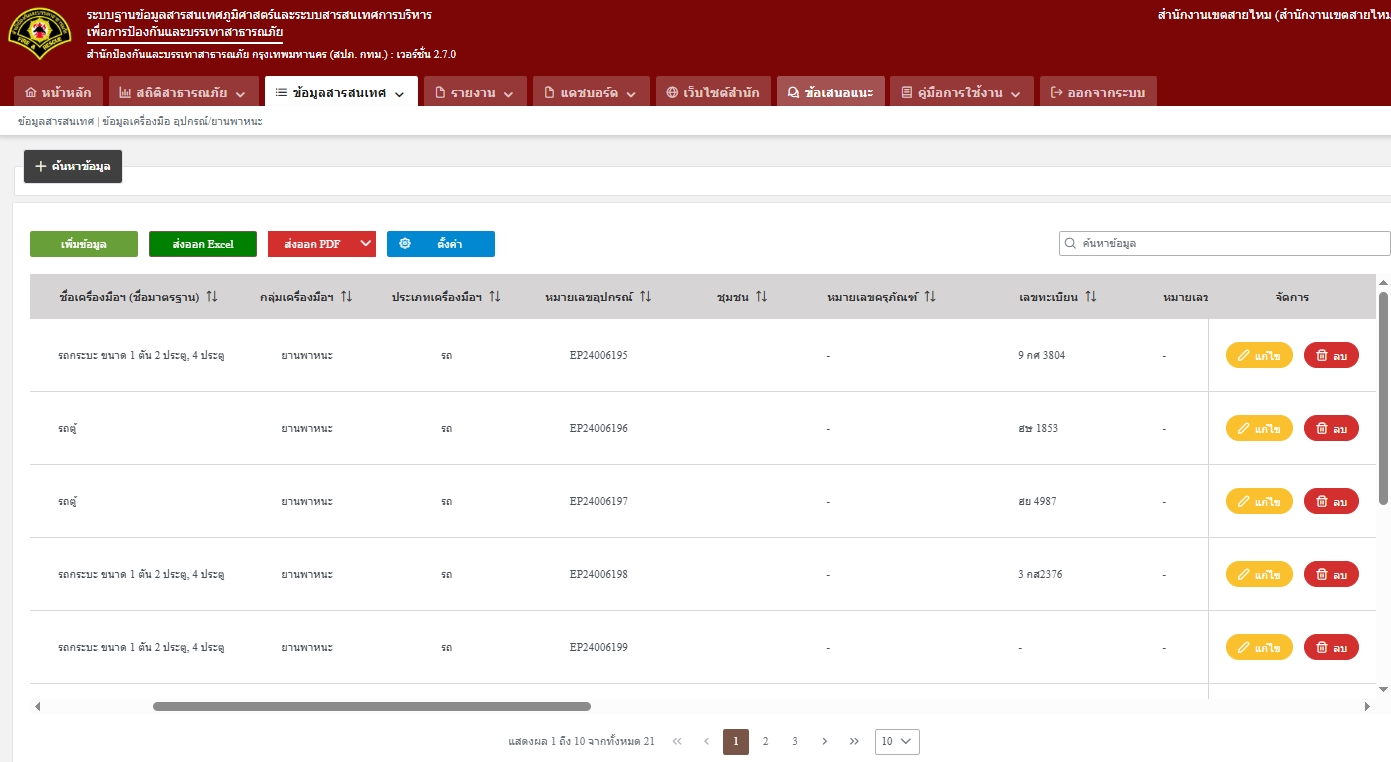Click scroll-right arrow of horizontal scrollbar
The width and height of the screenshot is (1391, 762).
tap(1368, 706)
